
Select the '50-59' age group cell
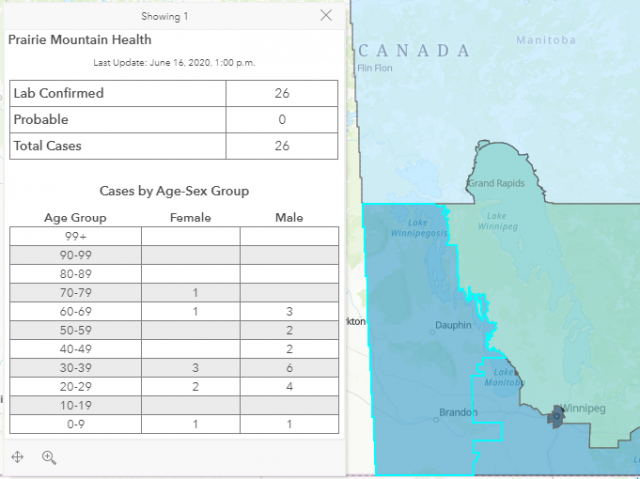coord(76,330)
